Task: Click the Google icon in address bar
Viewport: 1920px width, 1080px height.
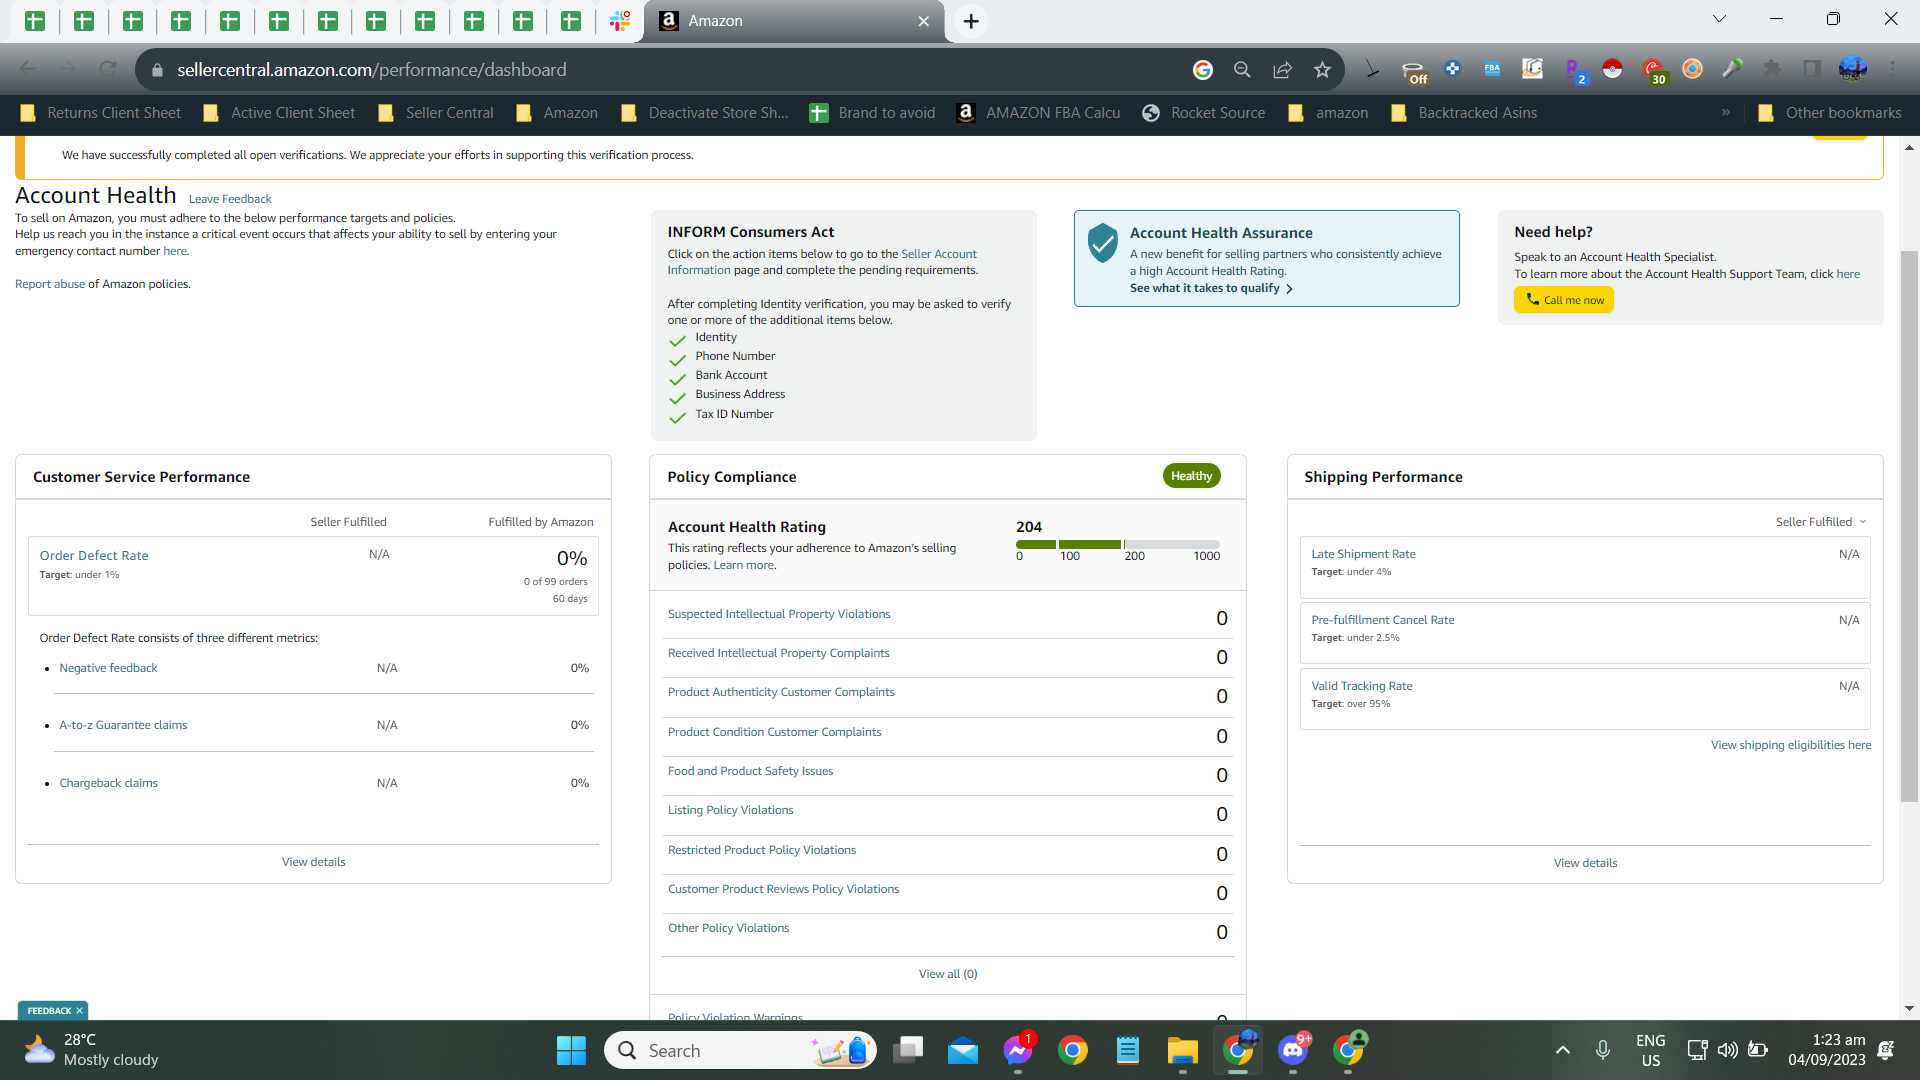Action: pyautogui.click(x=1203, y=70)
